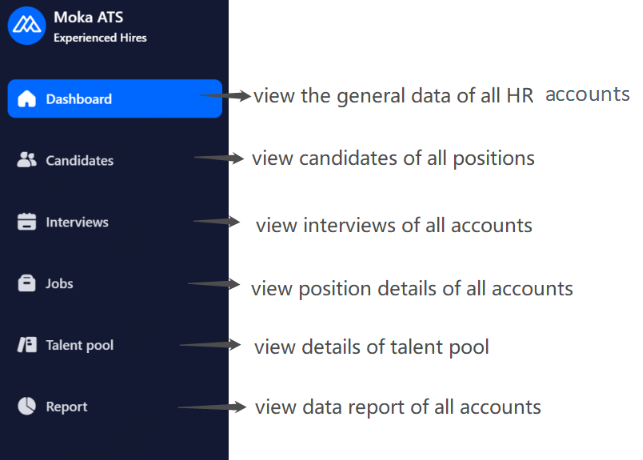This screenshot has height=460, width=643.
Task: Click the "view interviews of all accounts" annotation
Action: pyautogui.click(x=394, y=225)
